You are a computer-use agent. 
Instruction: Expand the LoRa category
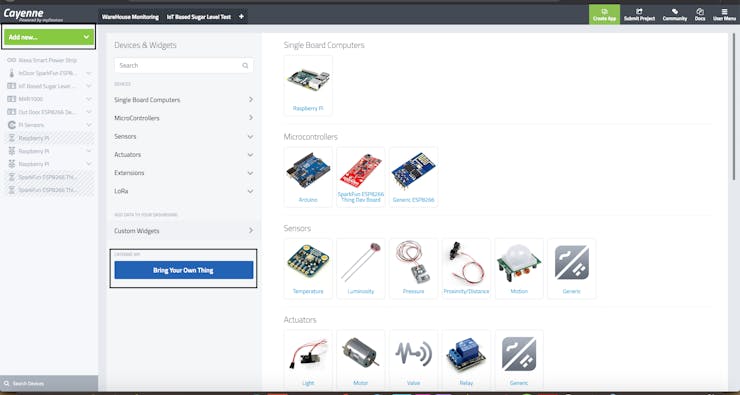click(184, 191)
